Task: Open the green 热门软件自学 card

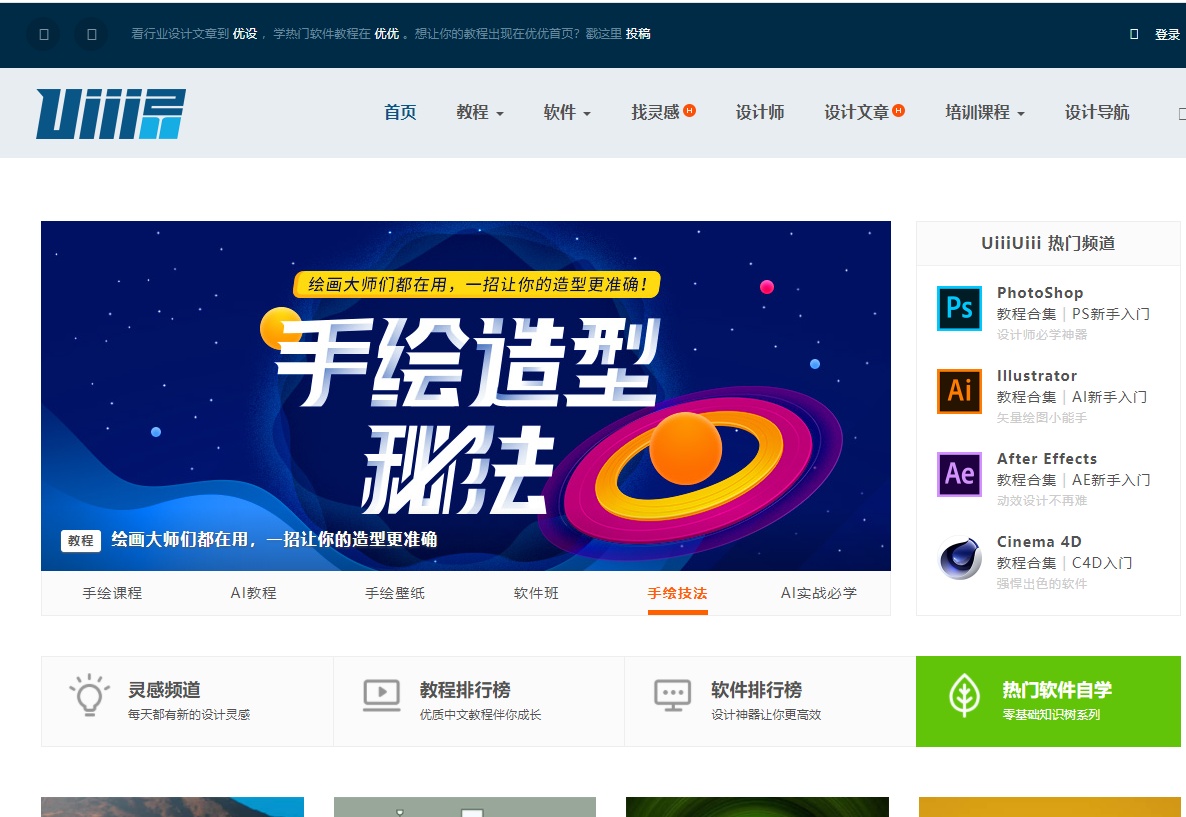Action: pos(1048,701)
